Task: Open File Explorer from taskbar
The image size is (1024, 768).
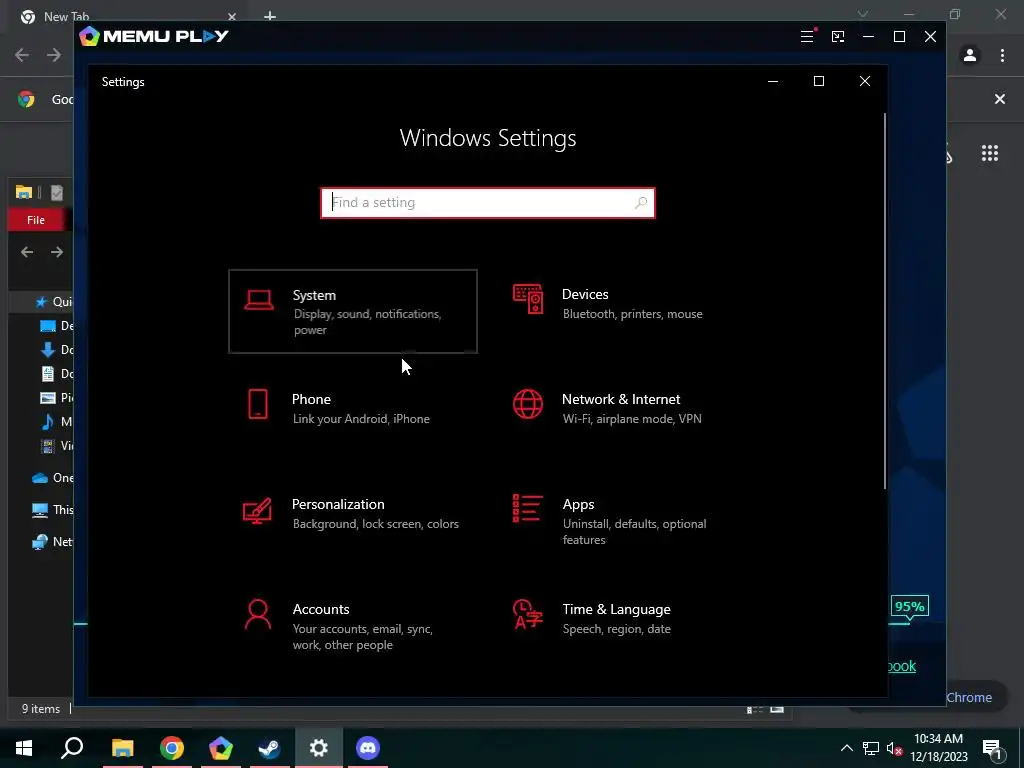Action: pos(122,748)
